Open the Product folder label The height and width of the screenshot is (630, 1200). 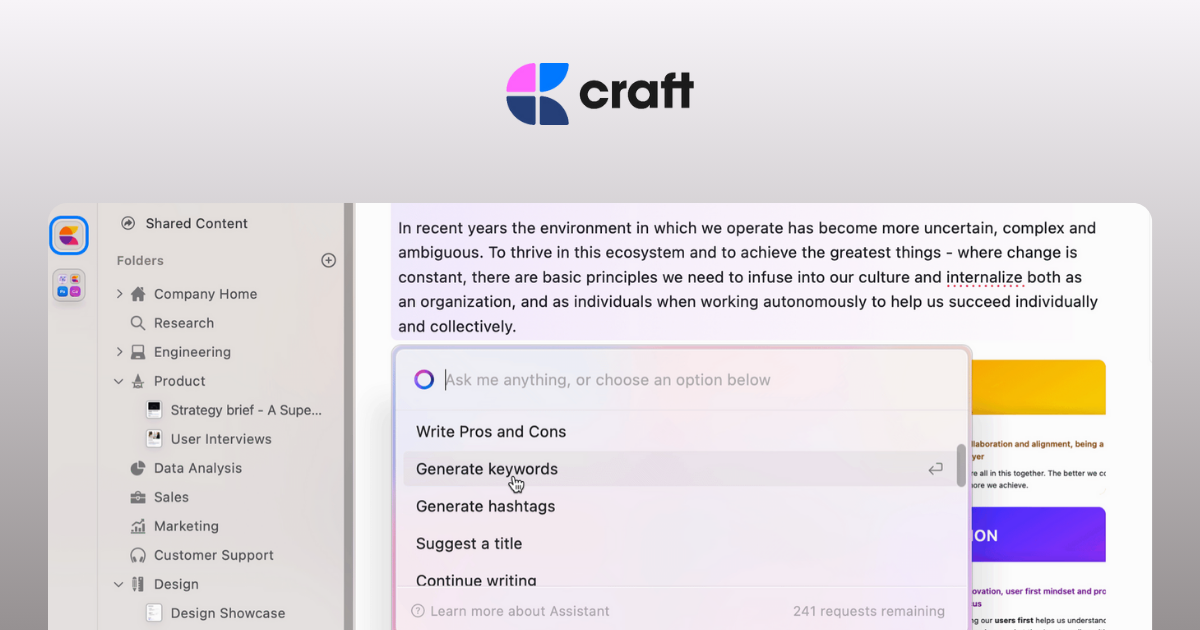(x=180, y=381)
